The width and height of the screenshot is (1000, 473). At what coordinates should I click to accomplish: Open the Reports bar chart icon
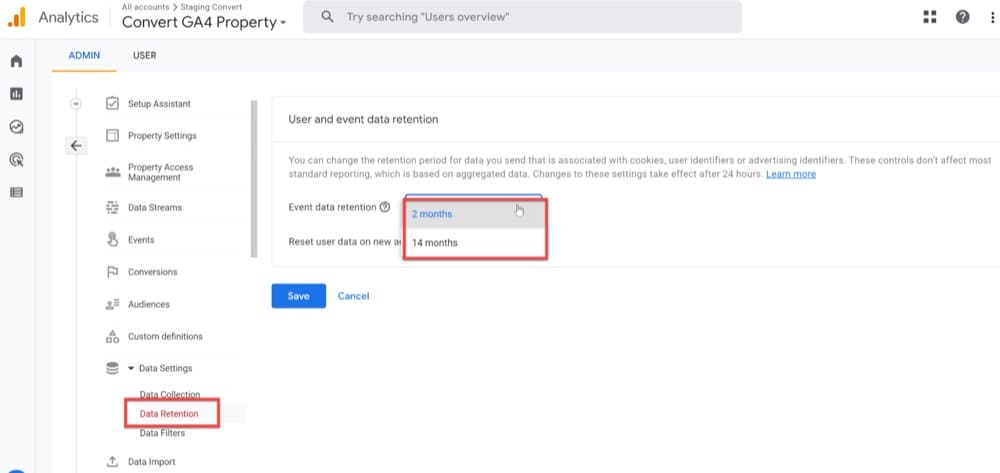click(17, 94)
